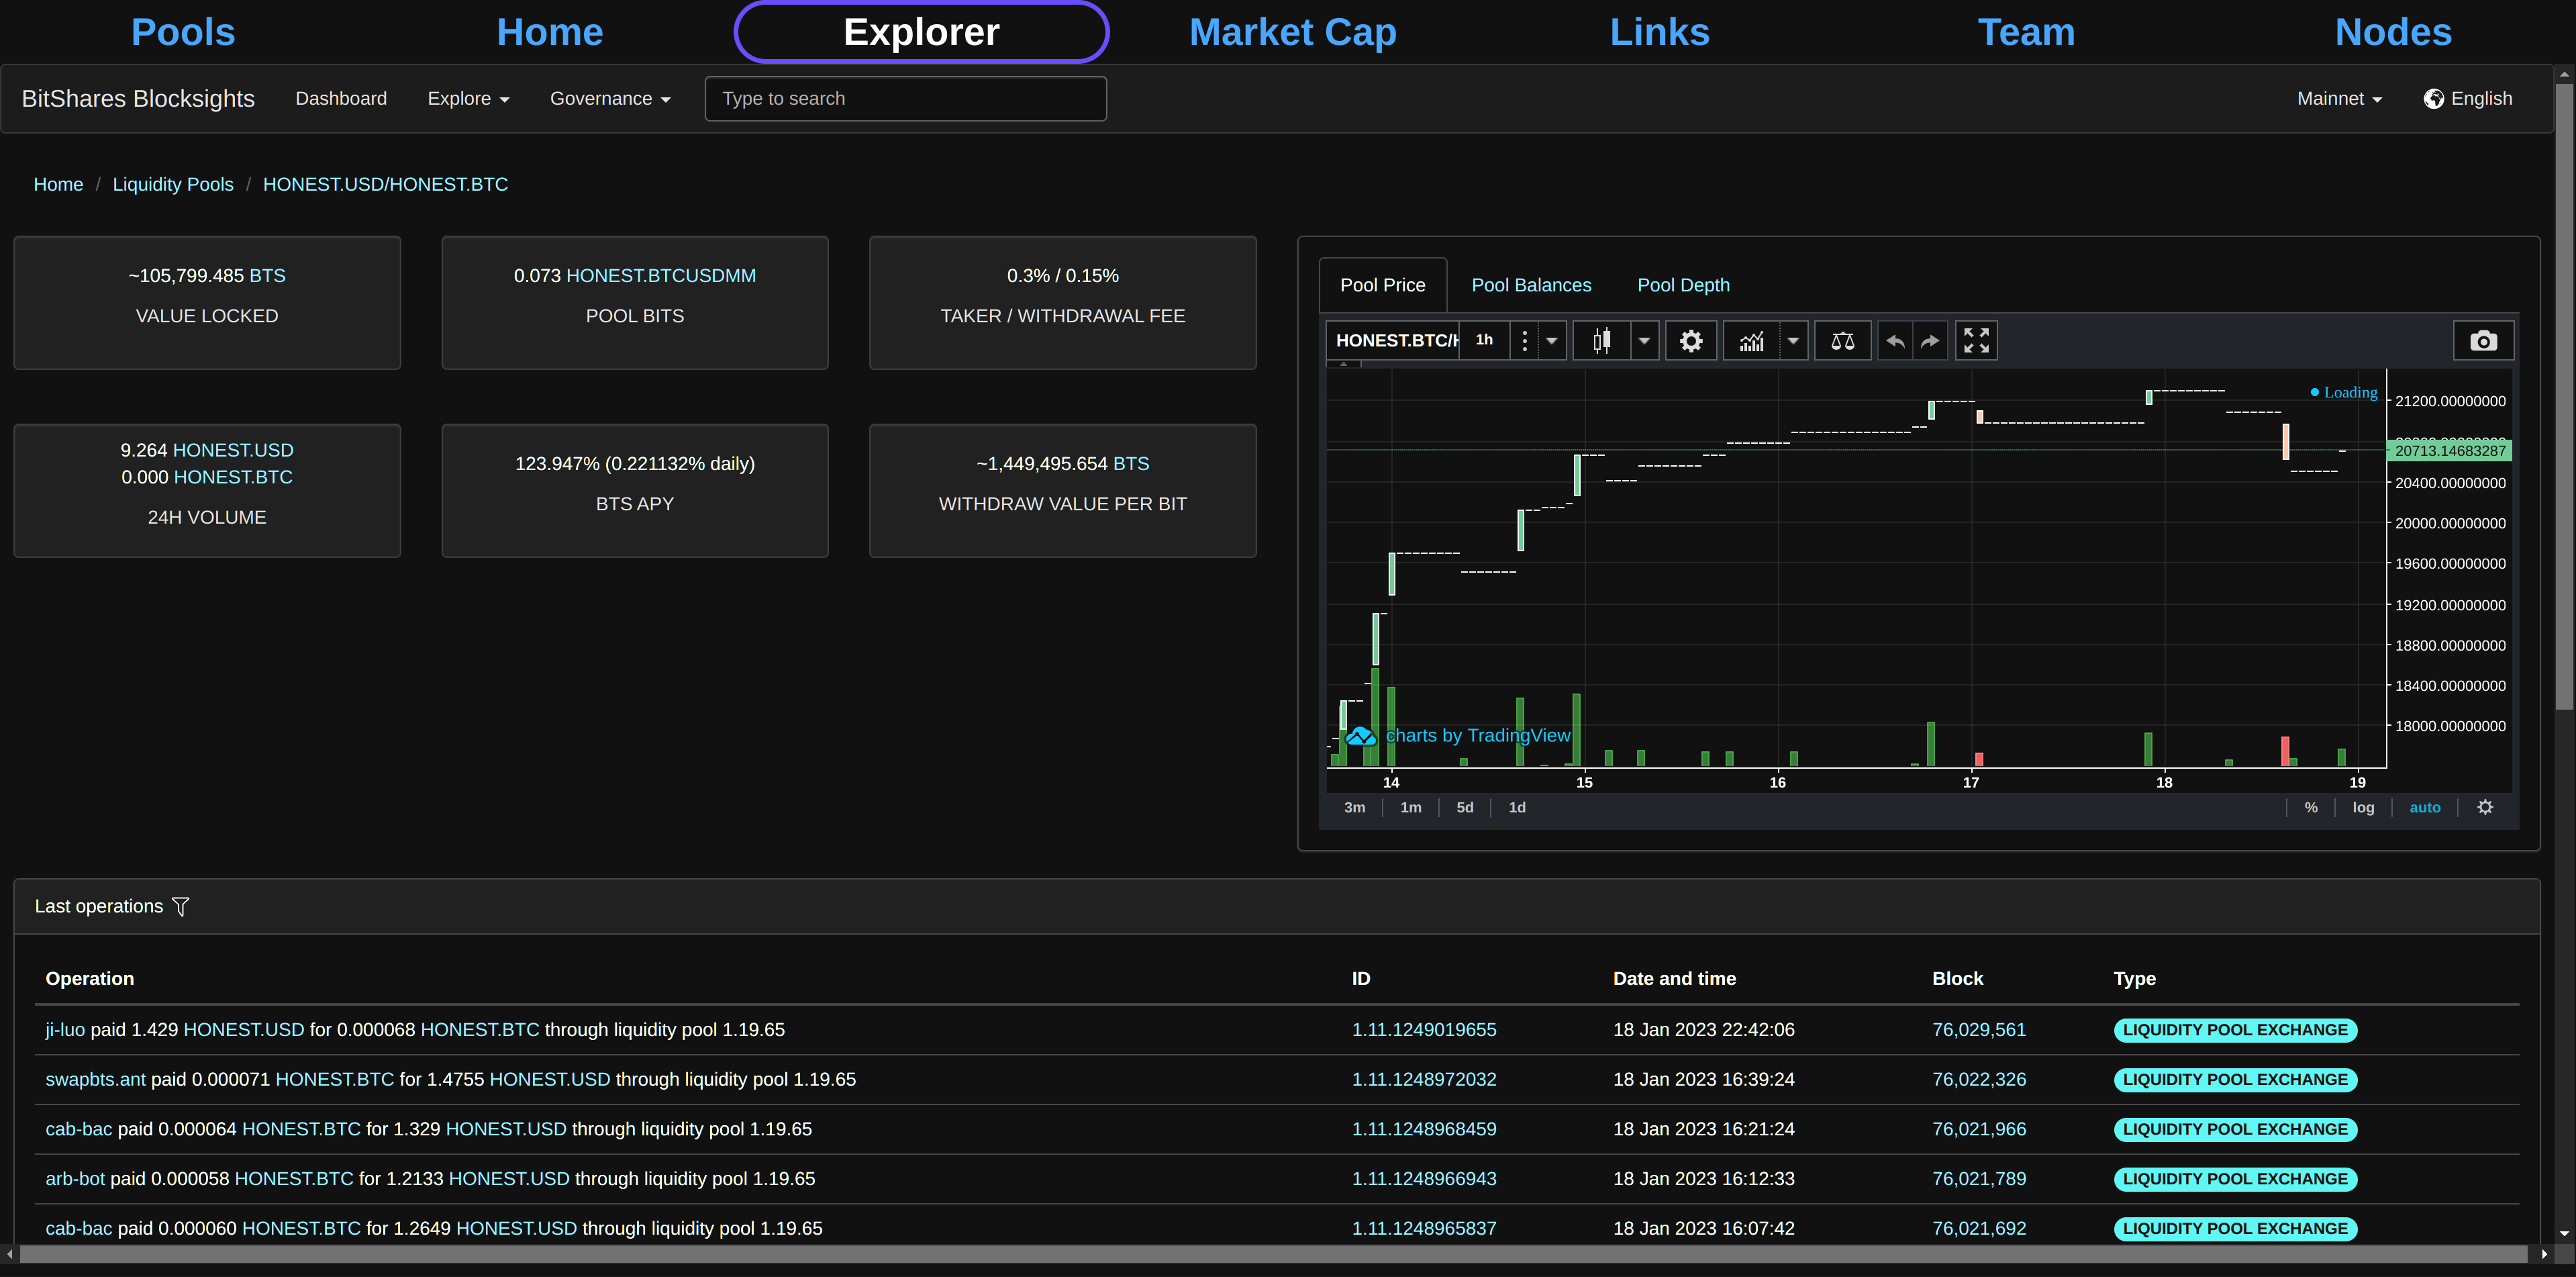Click the Type to search field
2576x1277 pixels.
coord(905,98)
